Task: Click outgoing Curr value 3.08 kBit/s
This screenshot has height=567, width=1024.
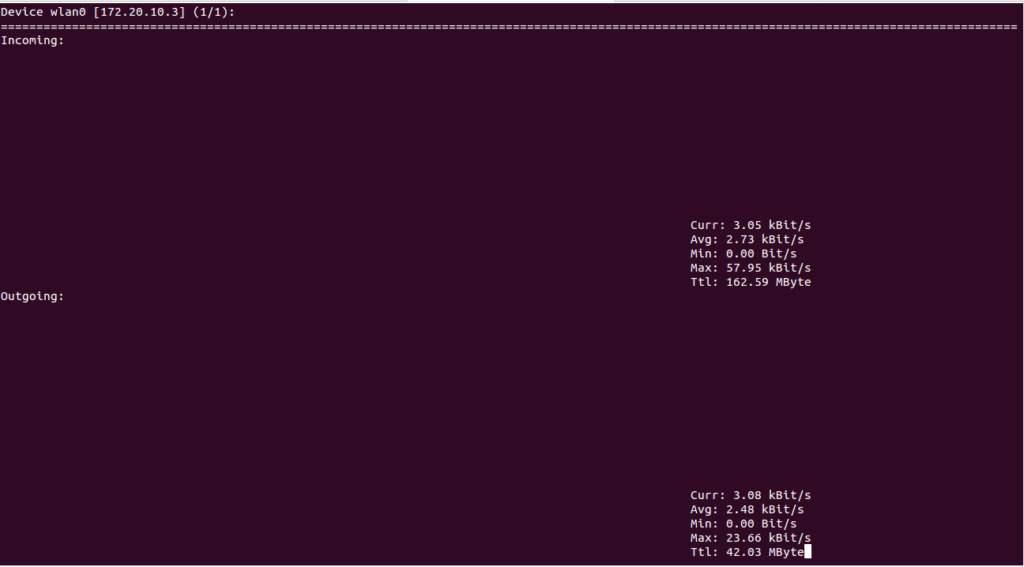Action: 768,495
